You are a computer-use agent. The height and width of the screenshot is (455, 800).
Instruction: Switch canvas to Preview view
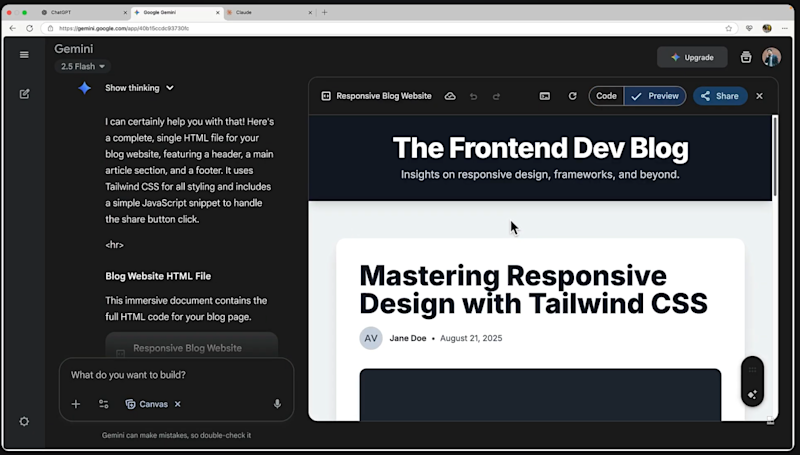coord(655,96)
